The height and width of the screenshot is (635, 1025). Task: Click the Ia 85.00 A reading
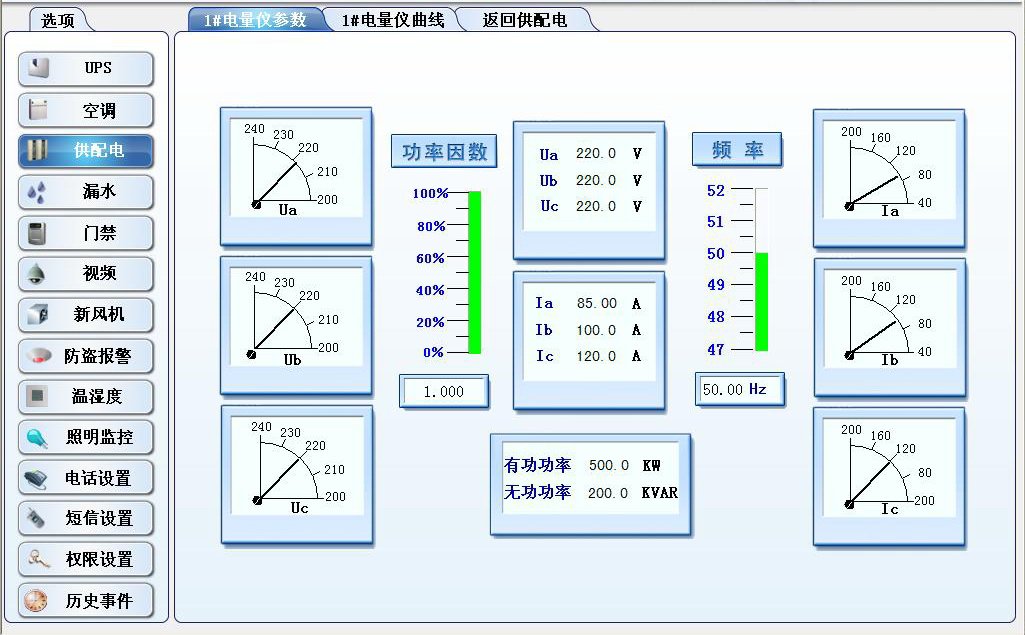[588, 303]
